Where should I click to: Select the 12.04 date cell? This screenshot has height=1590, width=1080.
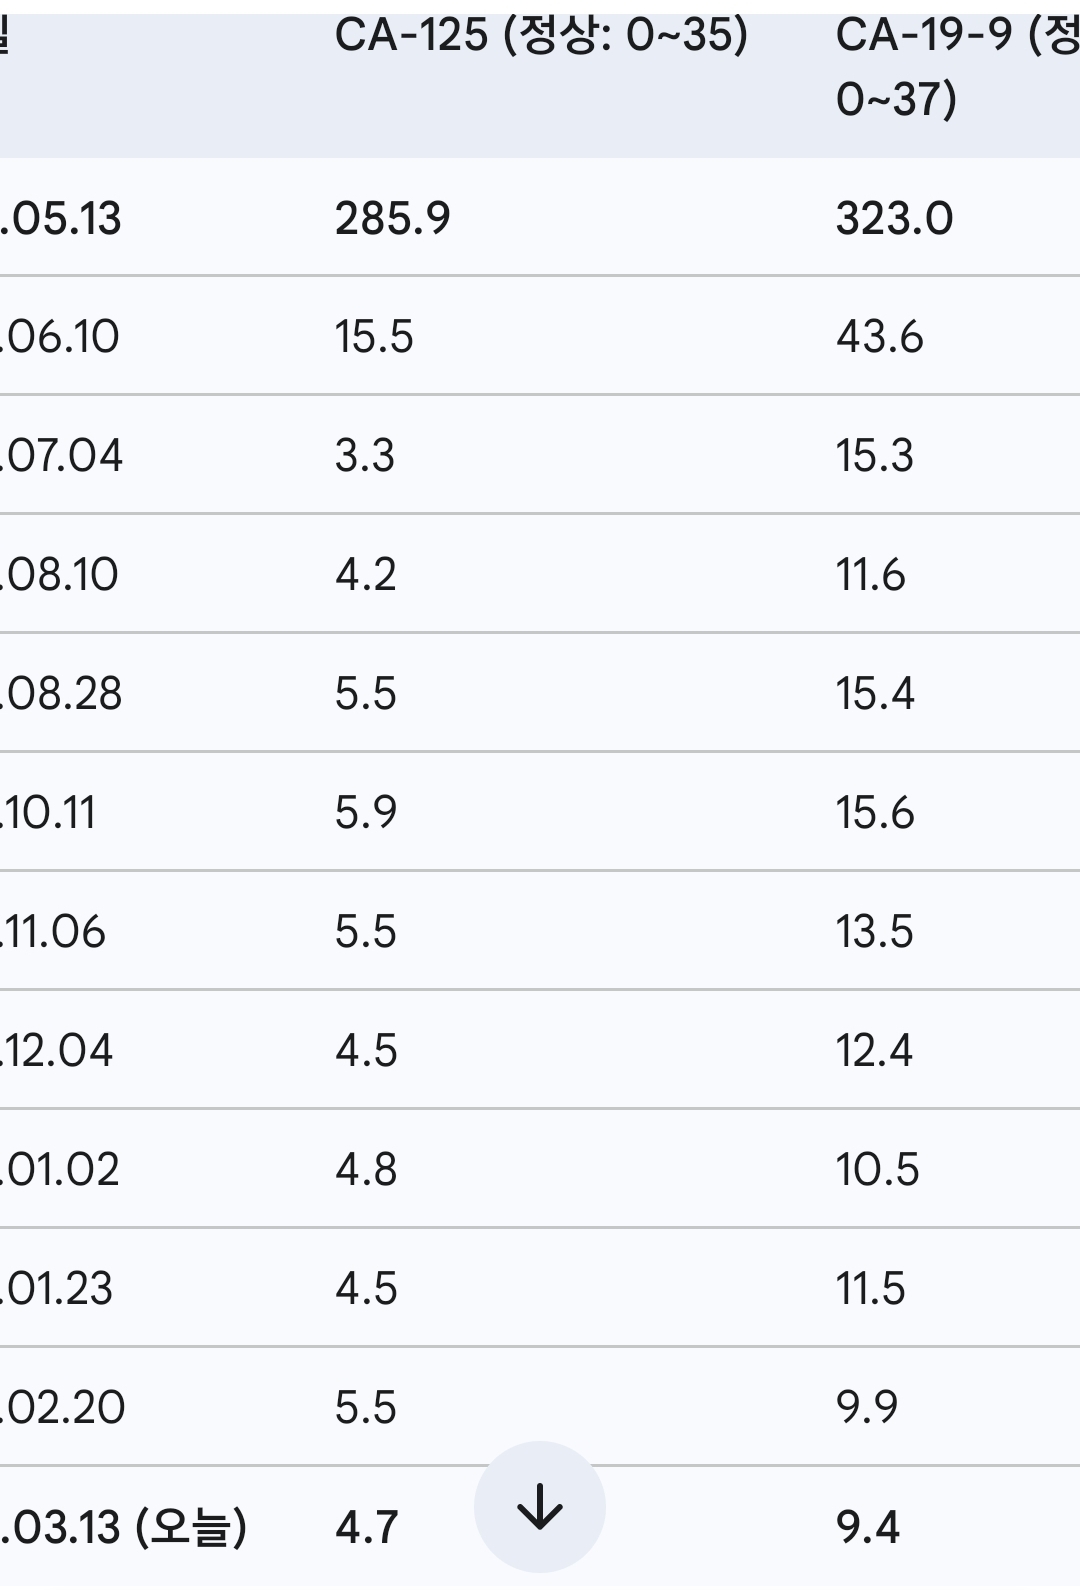pyautogui.click(x=57, y=1051)
